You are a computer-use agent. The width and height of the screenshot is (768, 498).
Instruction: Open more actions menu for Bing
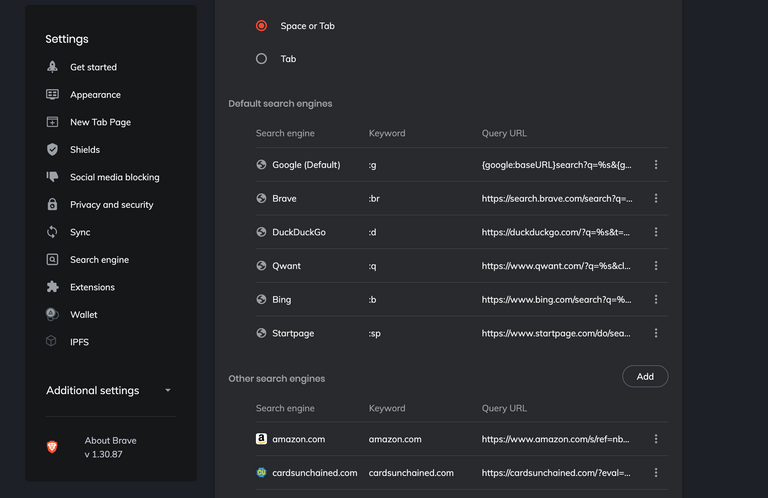tap(656, 299)
